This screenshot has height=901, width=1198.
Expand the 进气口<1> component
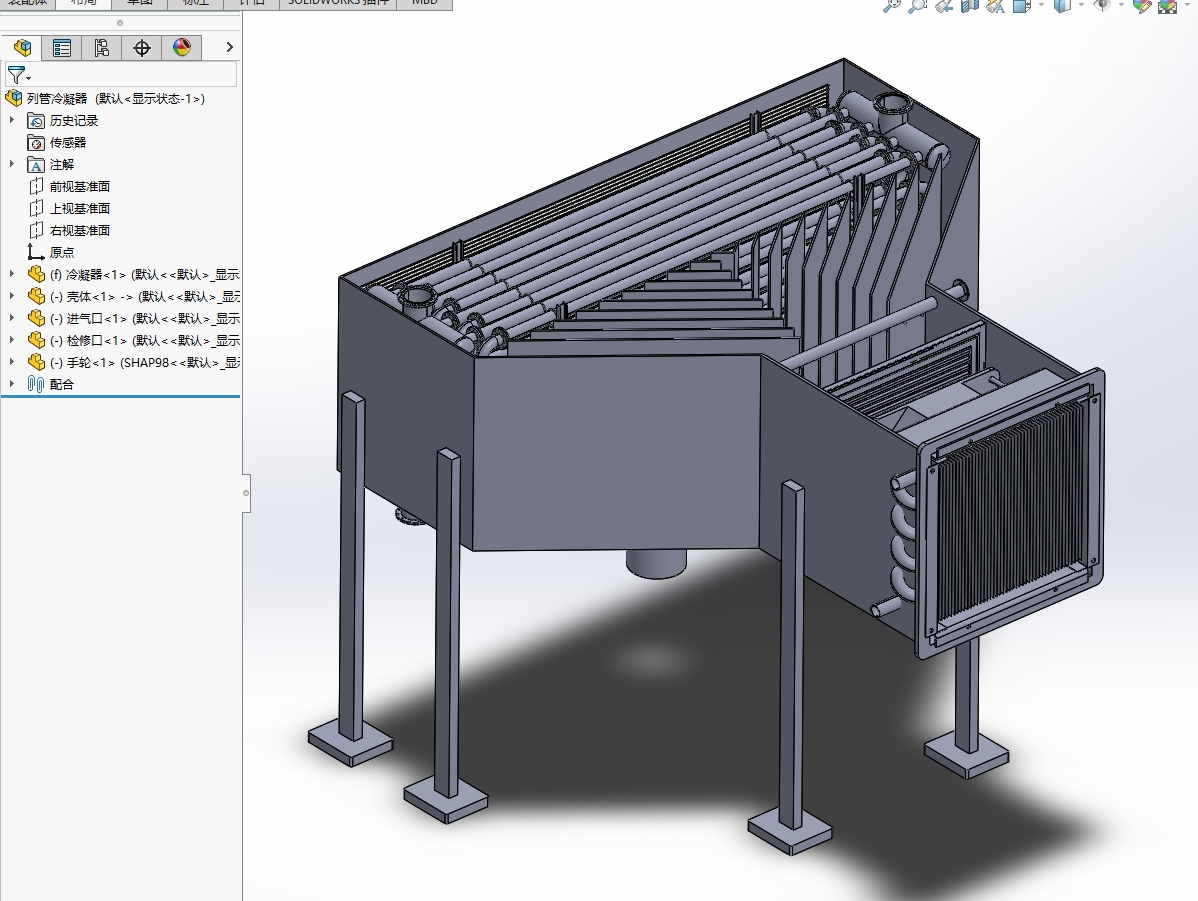11,318
